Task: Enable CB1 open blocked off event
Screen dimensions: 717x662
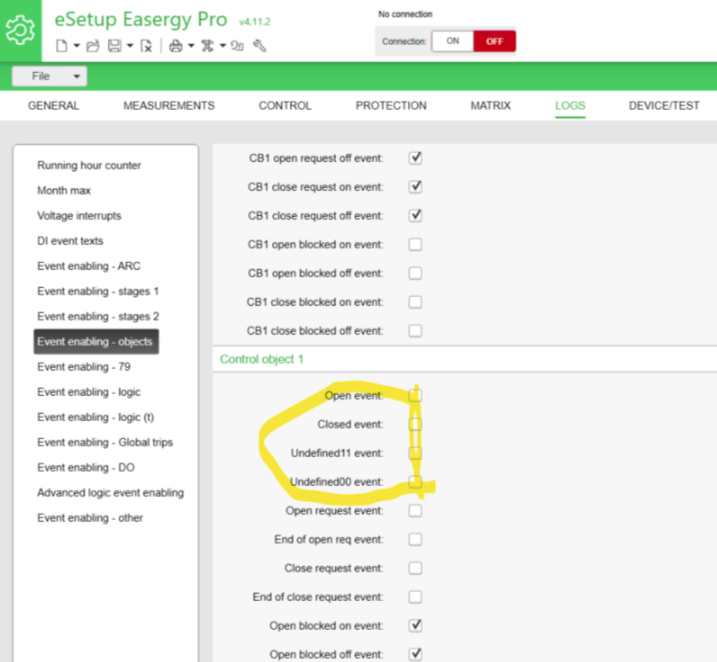Action: pos(415,273)
